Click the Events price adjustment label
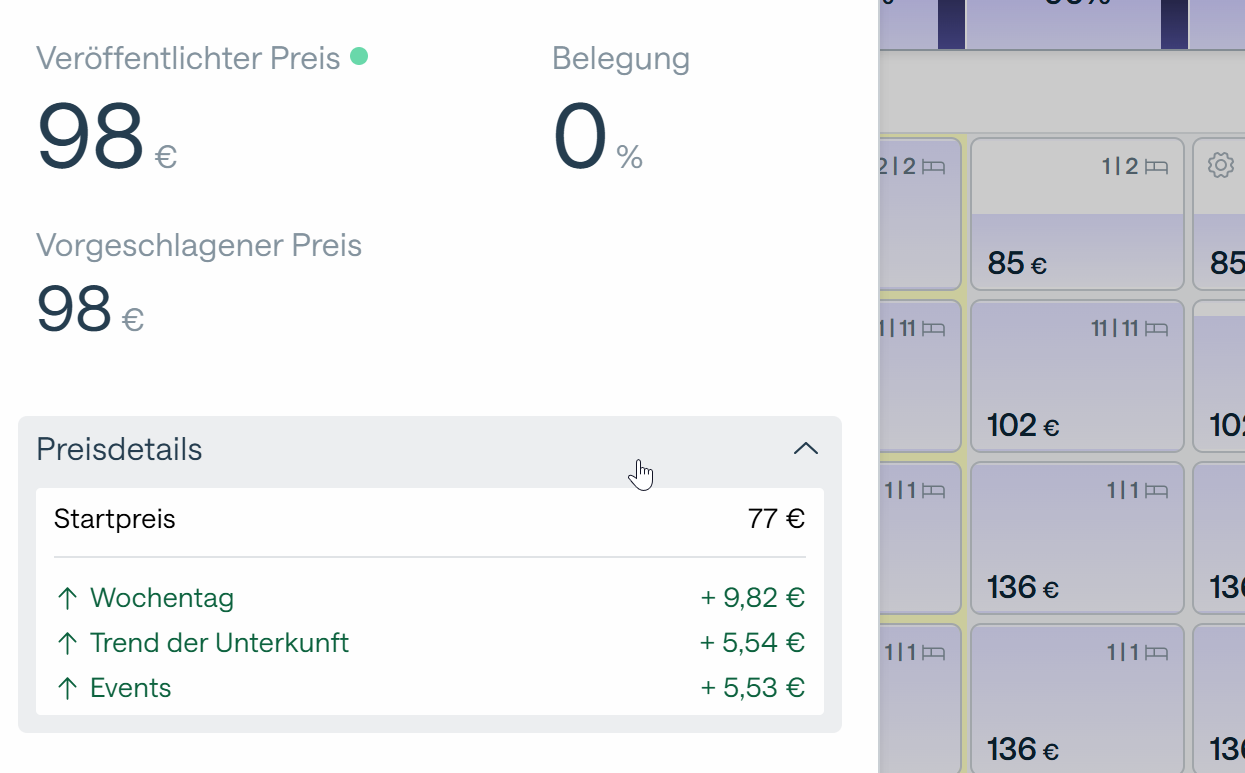1245x773 pixels. pos(131,688)
